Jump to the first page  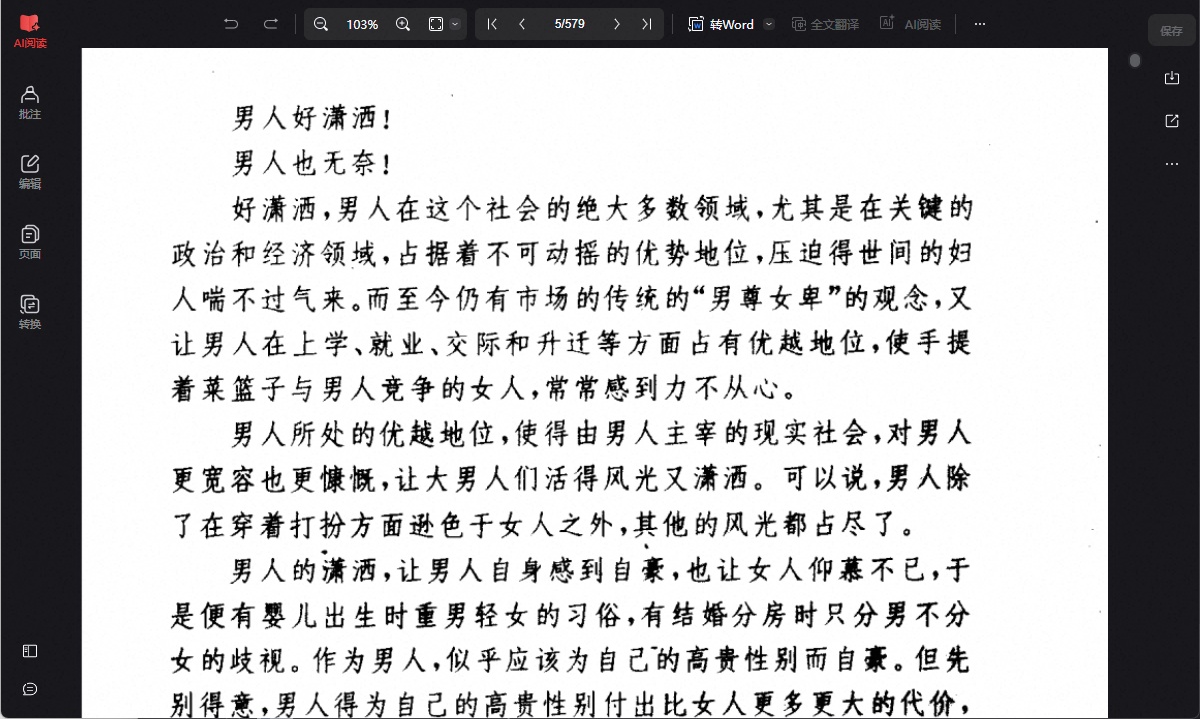pyautogui.click(x=492, y=24)
